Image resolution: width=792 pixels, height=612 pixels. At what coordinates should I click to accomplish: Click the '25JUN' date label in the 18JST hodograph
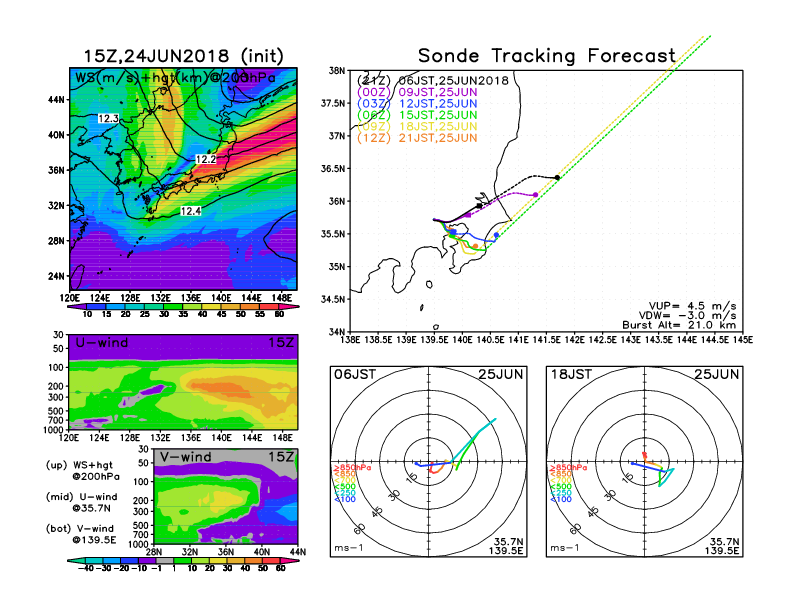point(717,374)
